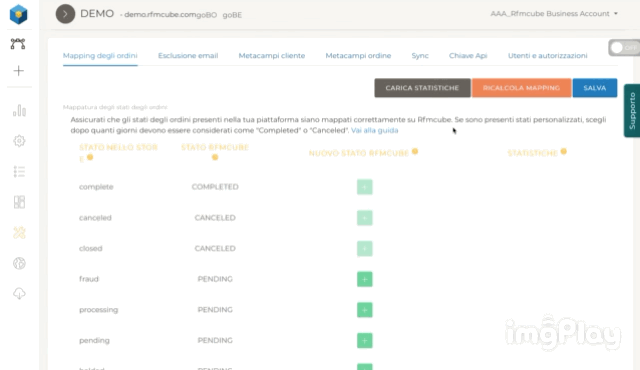Click PENDING state in fraud row
This screenshot has width=640, height=370.
215,279
